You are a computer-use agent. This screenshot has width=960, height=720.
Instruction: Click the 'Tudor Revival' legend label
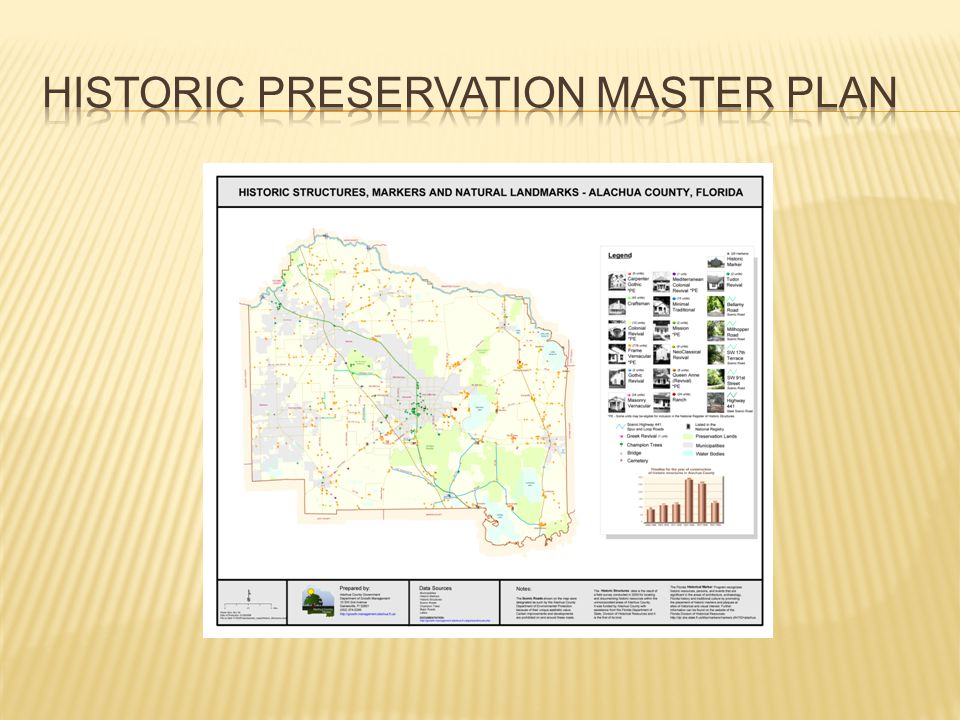(734, 282)
